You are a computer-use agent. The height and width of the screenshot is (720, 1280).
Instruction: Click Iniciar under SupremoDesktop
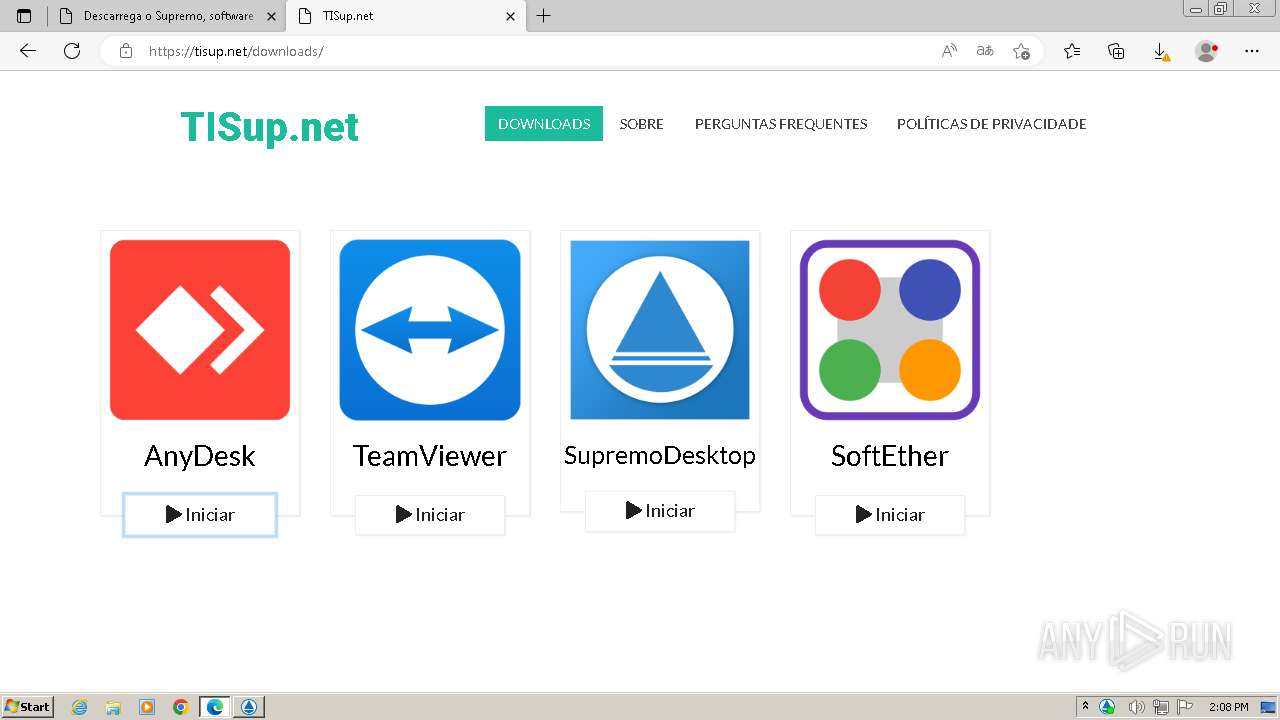click(660, 511)
